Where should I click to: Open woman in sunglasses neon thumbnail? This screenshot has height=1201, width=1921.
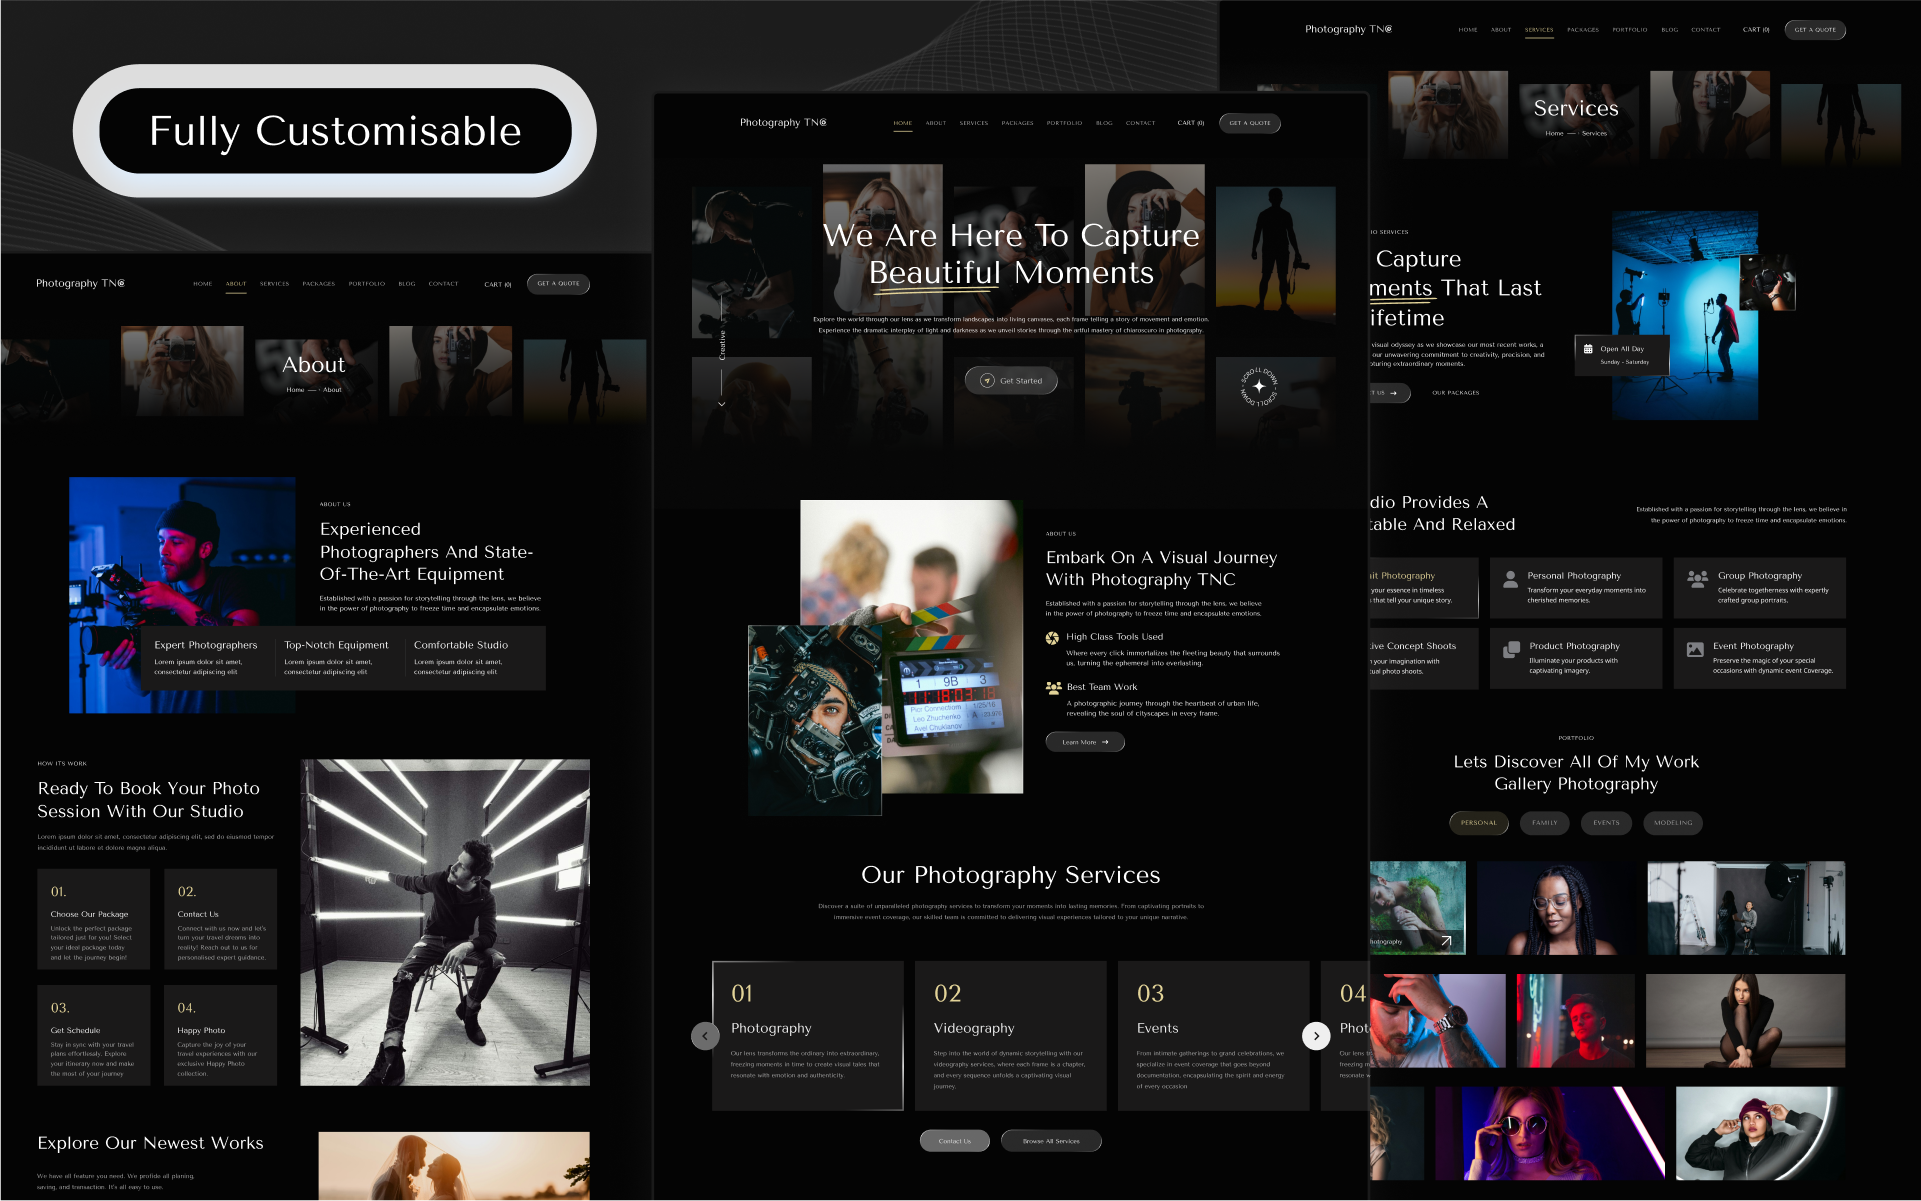tap(1550, 1134)
